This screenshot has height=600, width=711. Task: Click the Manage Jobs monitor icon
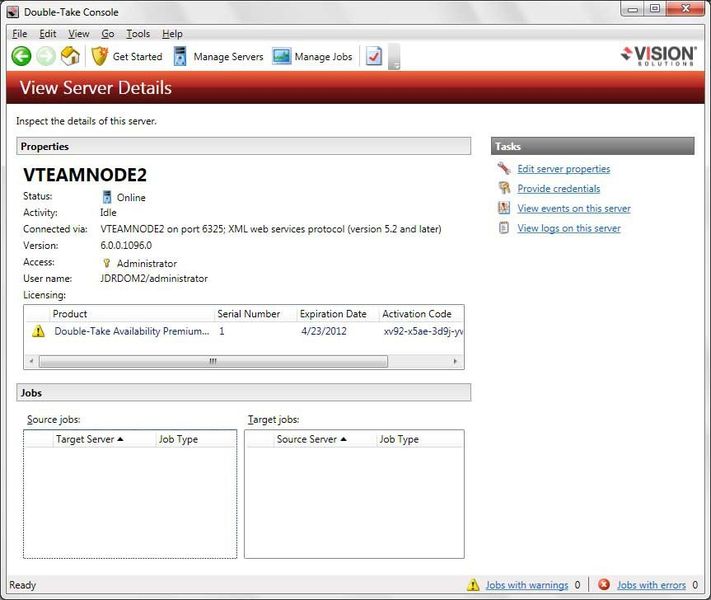[282, 56]
